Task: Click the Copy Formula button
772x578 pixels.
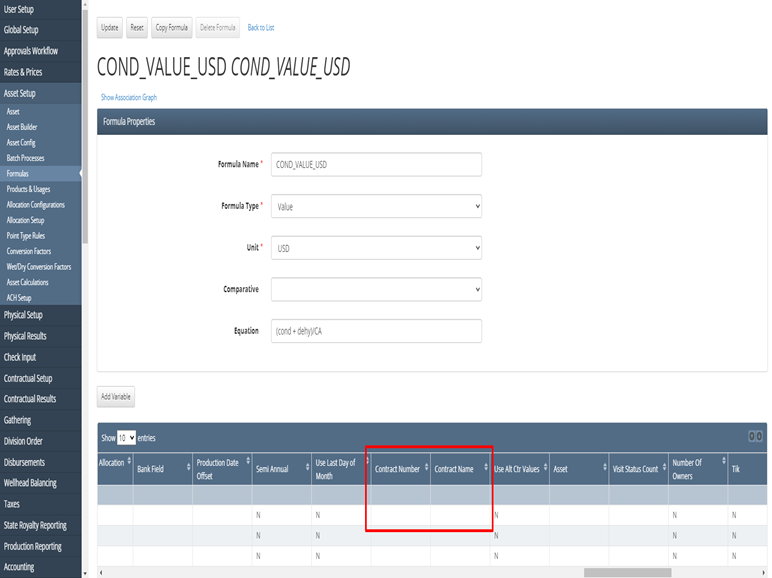Action: point(171,28)
